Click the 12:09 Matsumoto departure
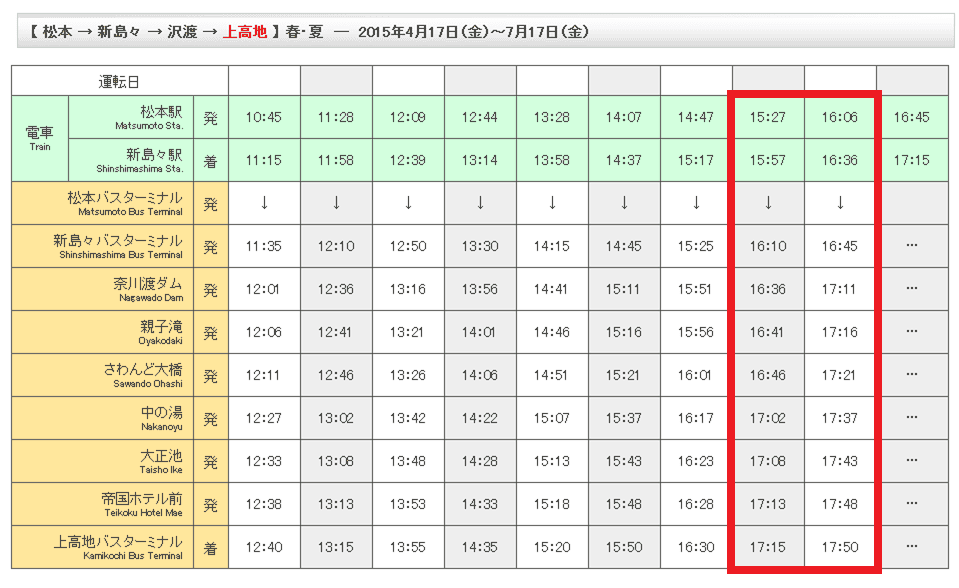The height and width of the screenshot is (588, 959). pyautogui.click(x=408, y=117)
